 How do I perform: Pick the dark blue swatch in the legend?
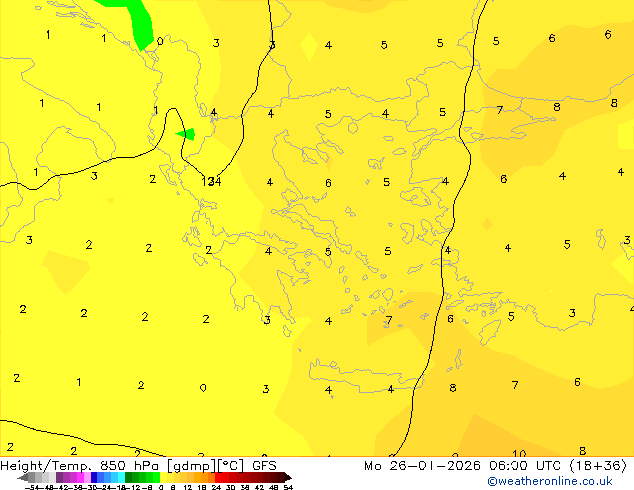pyautogui.click(x=94, y=477)
